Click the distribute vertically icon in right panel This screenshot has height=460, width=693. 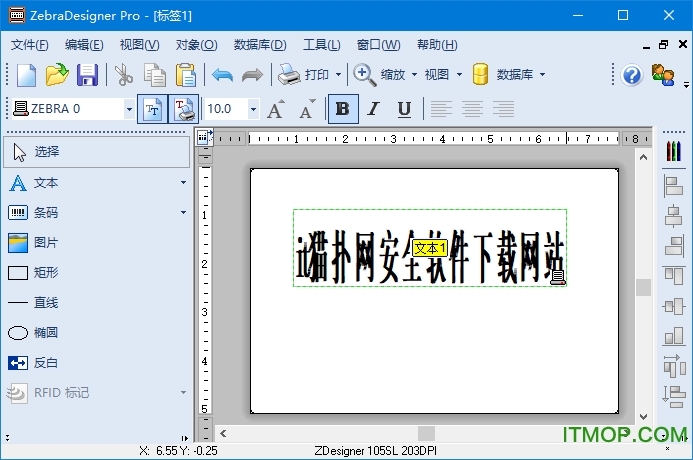(x=674, y=396)
